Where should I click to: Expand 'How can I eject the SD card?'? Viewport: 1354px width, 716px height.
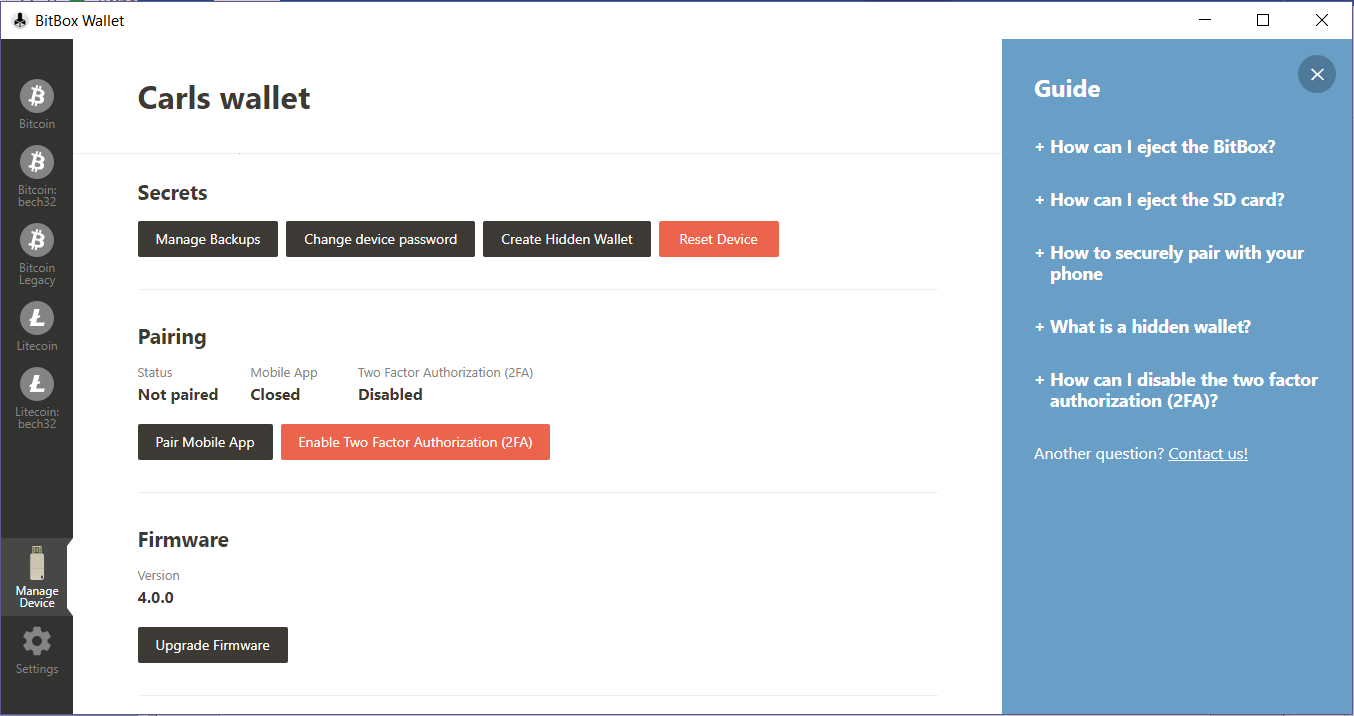1159,200
